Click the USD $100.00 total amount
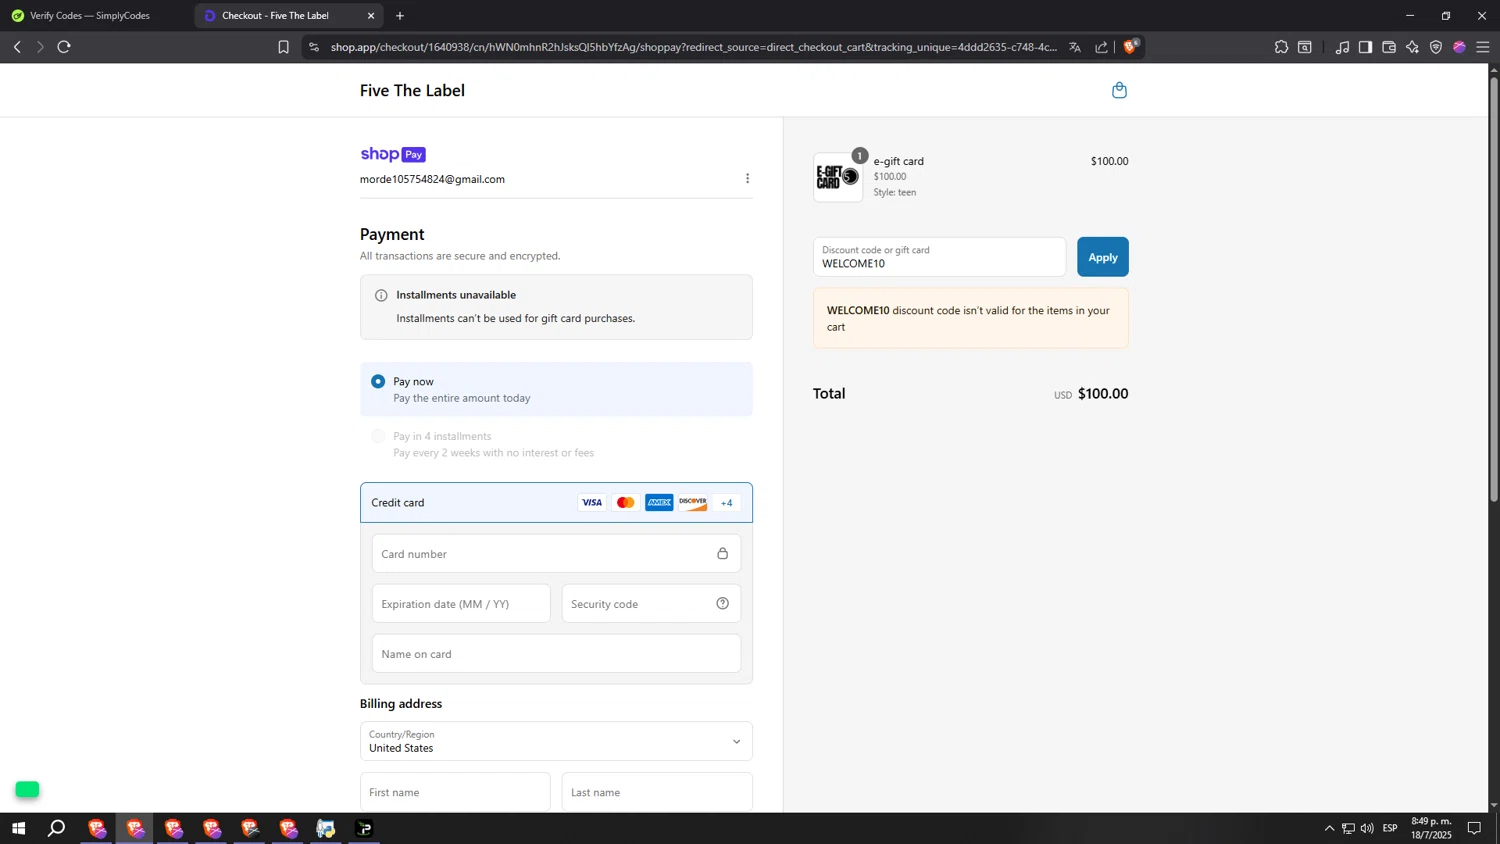The width and height of the screenshot is (1500, 844). pyautogui.click(x=1091, y=394)
